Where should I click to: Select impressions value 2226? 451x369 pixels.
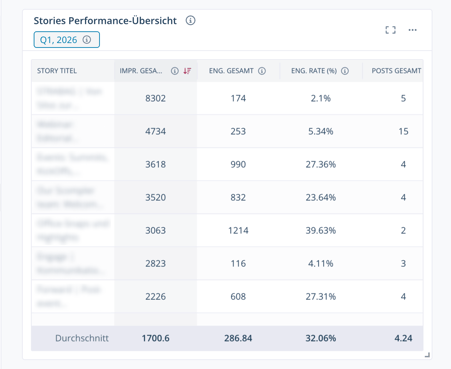point(155,296)
